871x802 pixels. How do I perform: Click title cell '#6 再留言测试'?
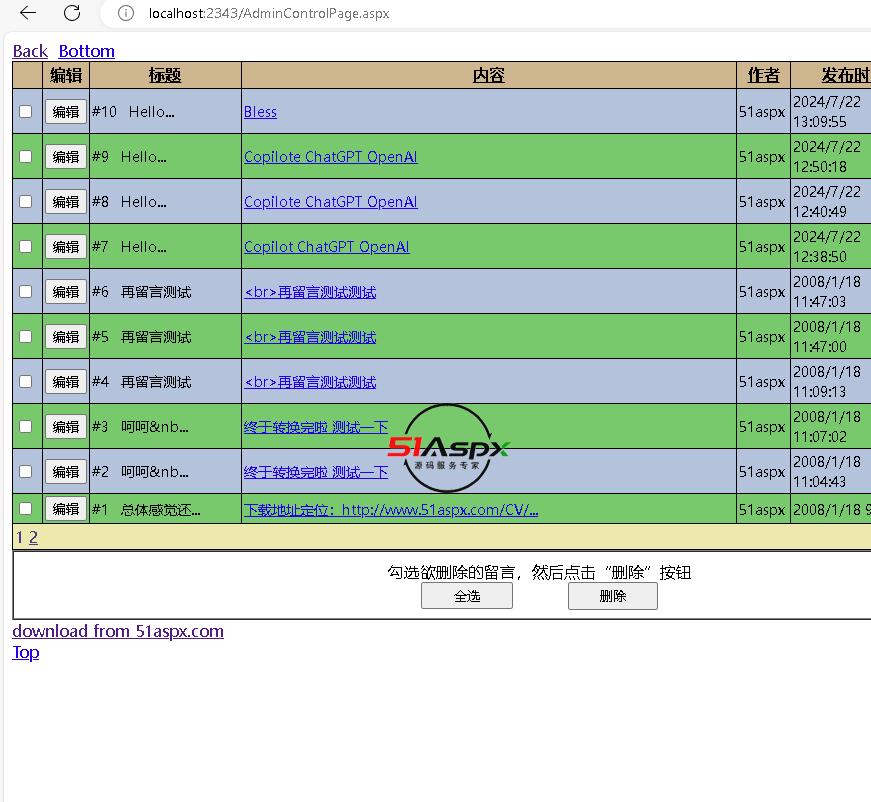click(165, 292)
